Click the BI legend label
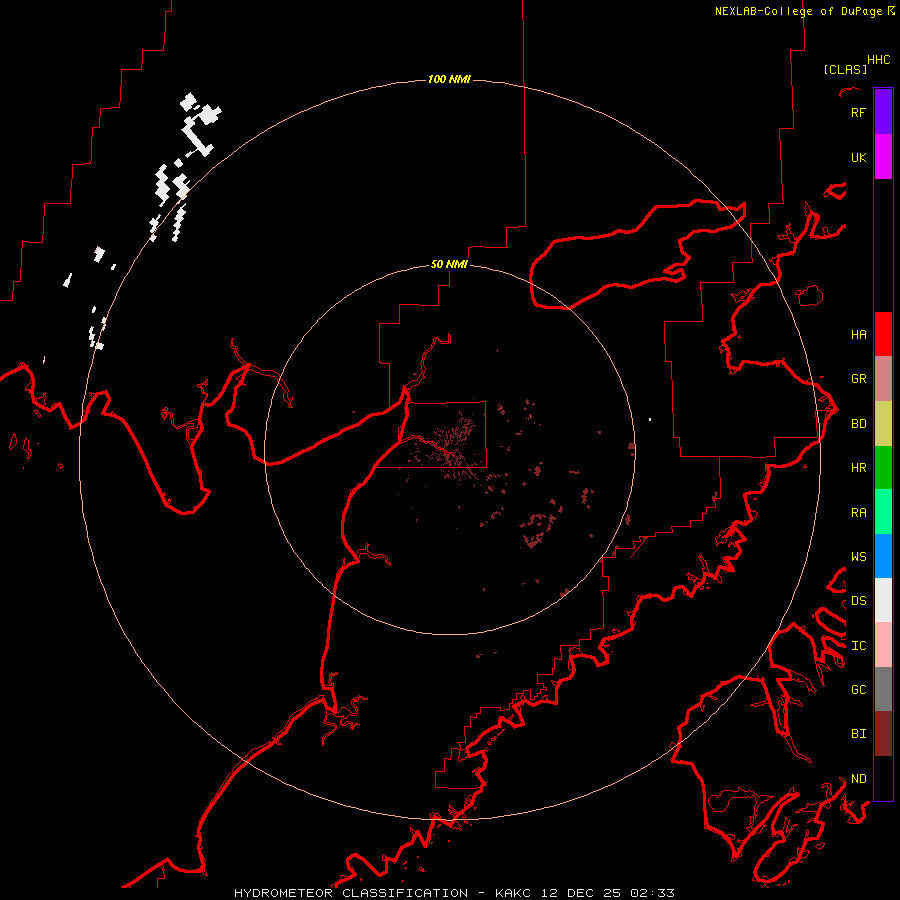 click(x=858, y=734)
